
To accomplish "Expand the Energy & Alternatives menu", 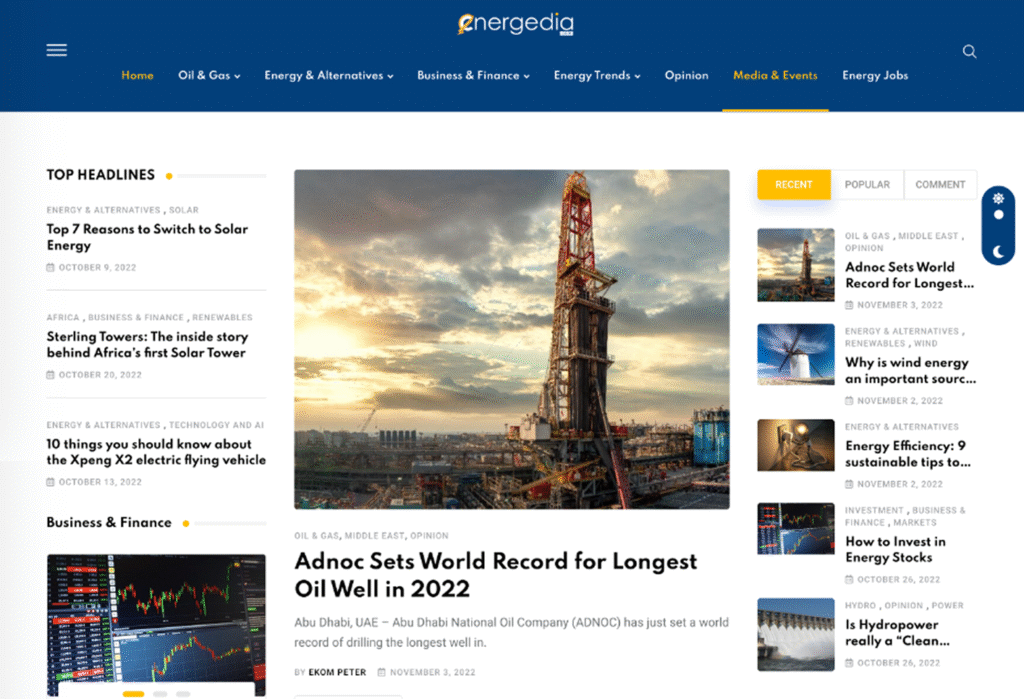I will (328, 76).
